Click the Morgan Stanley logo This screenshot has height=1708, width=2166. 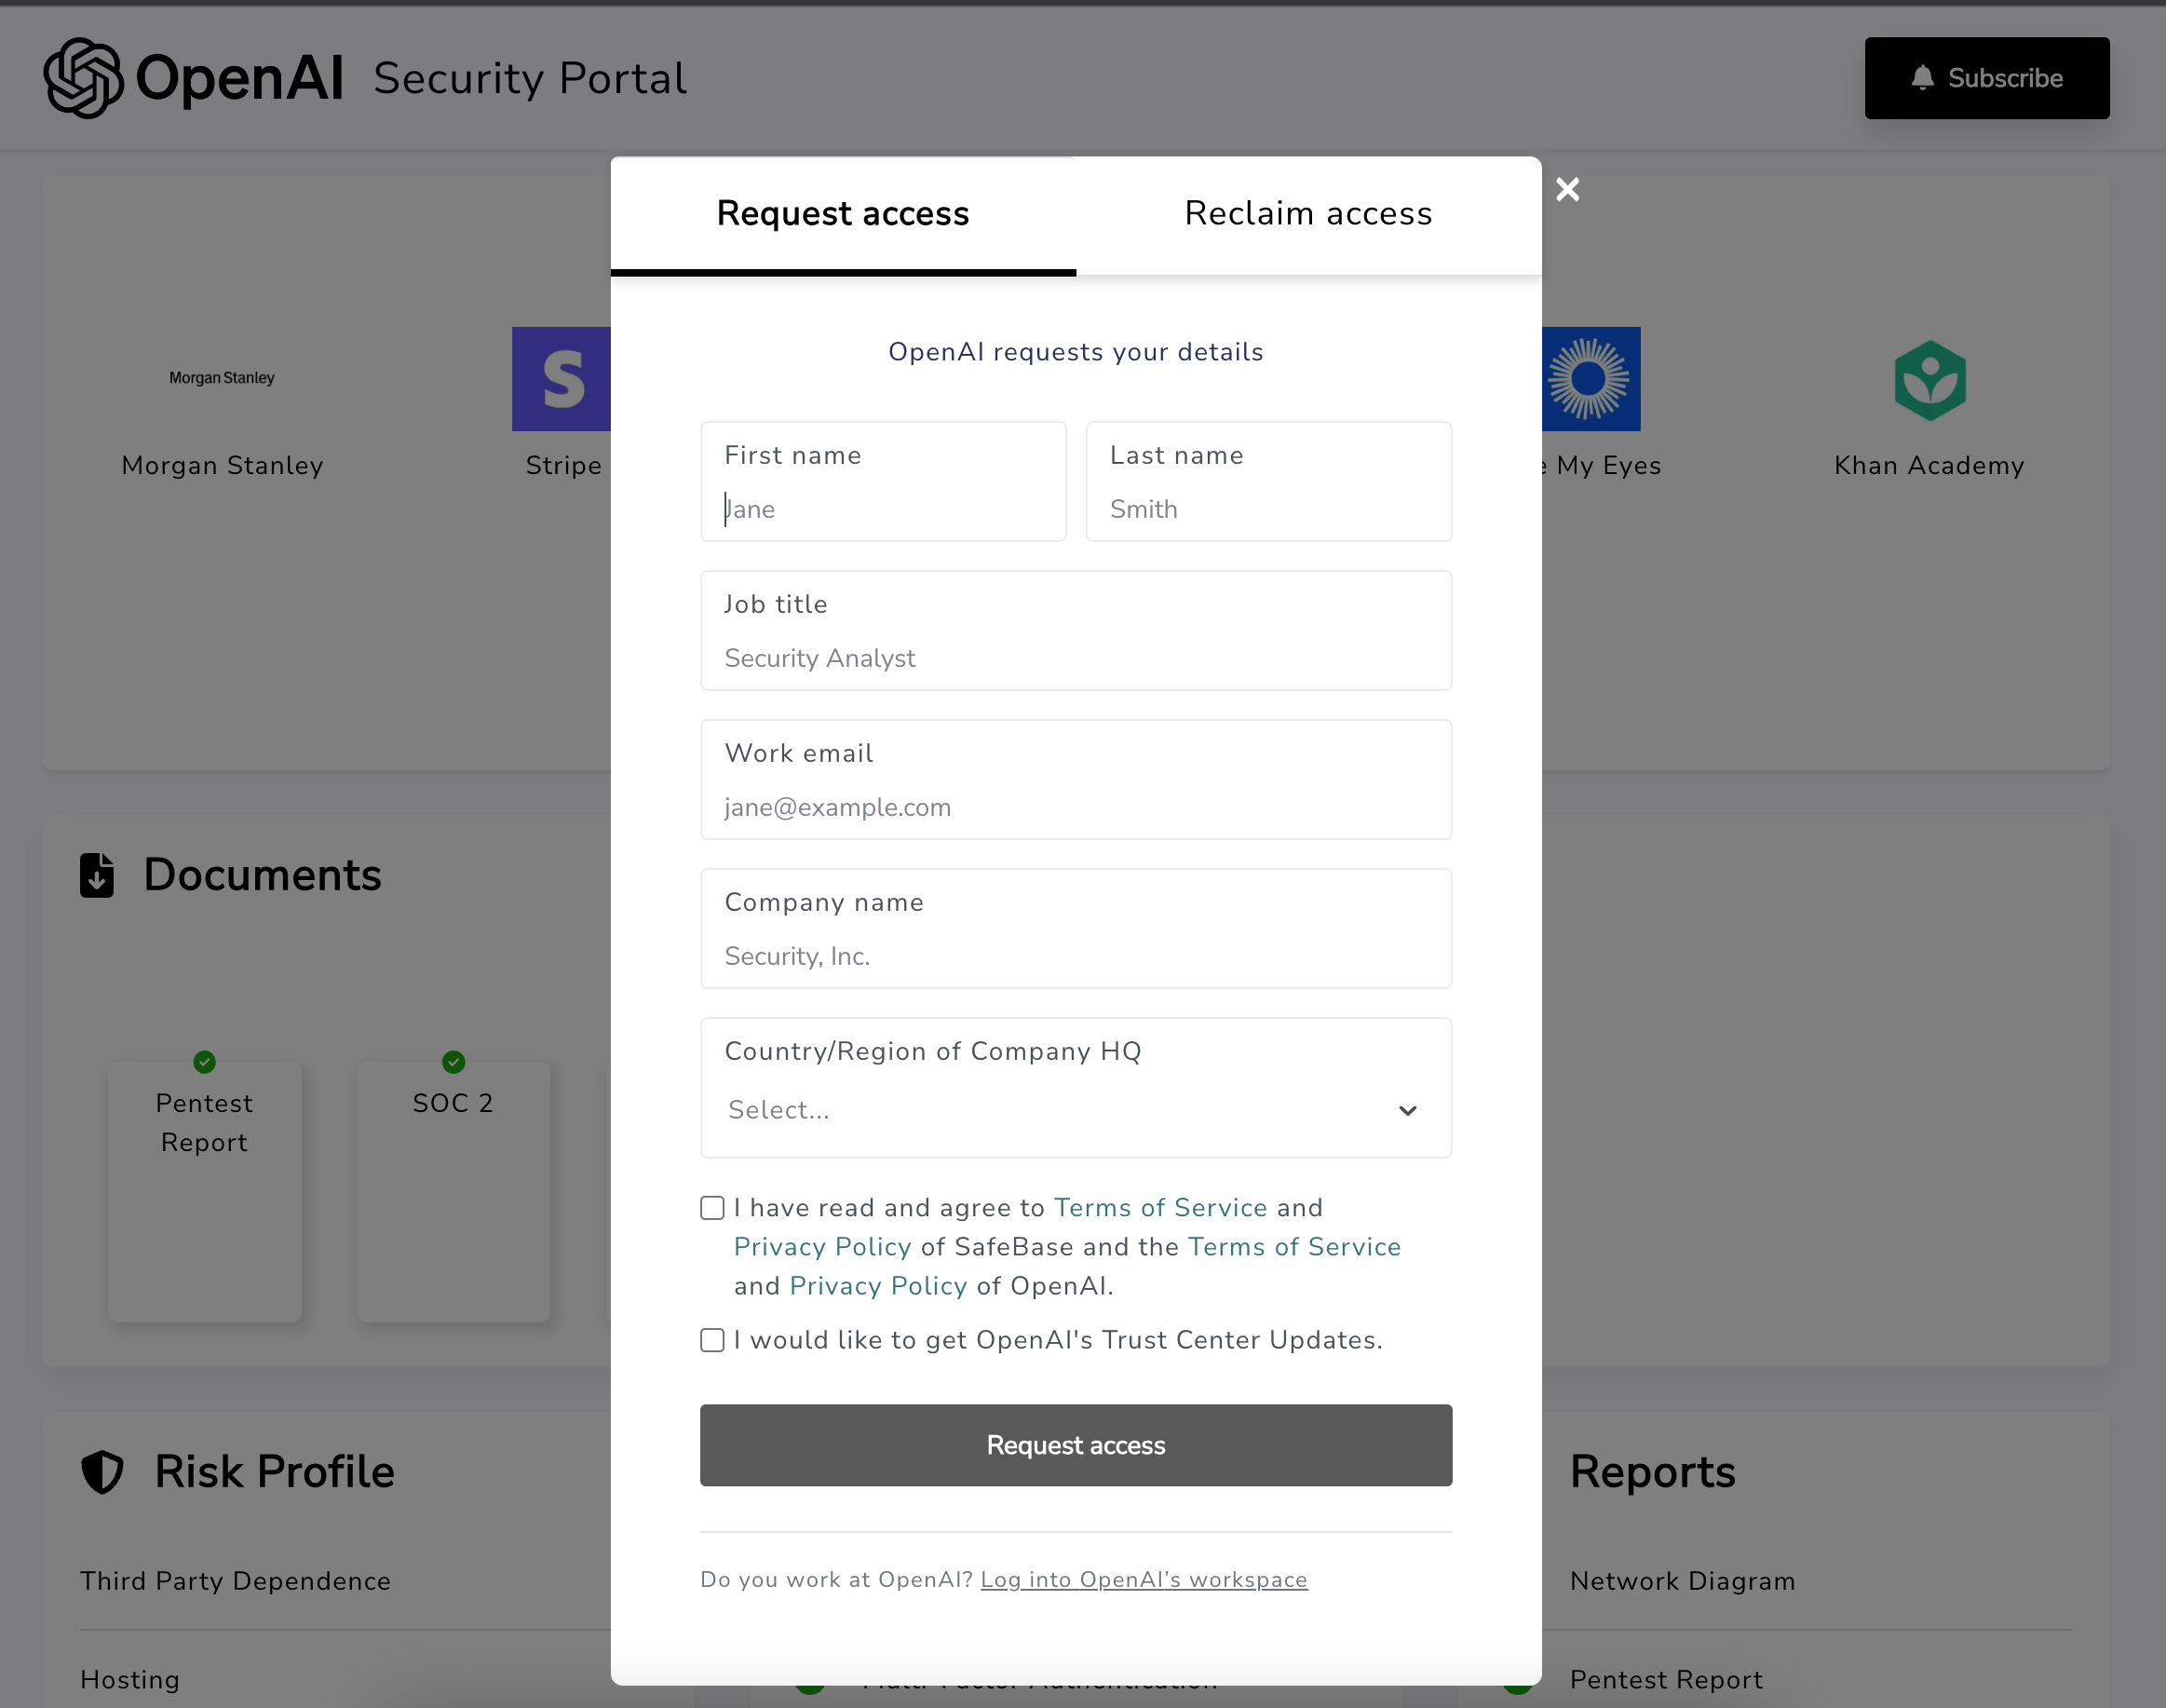pos(221,378)
